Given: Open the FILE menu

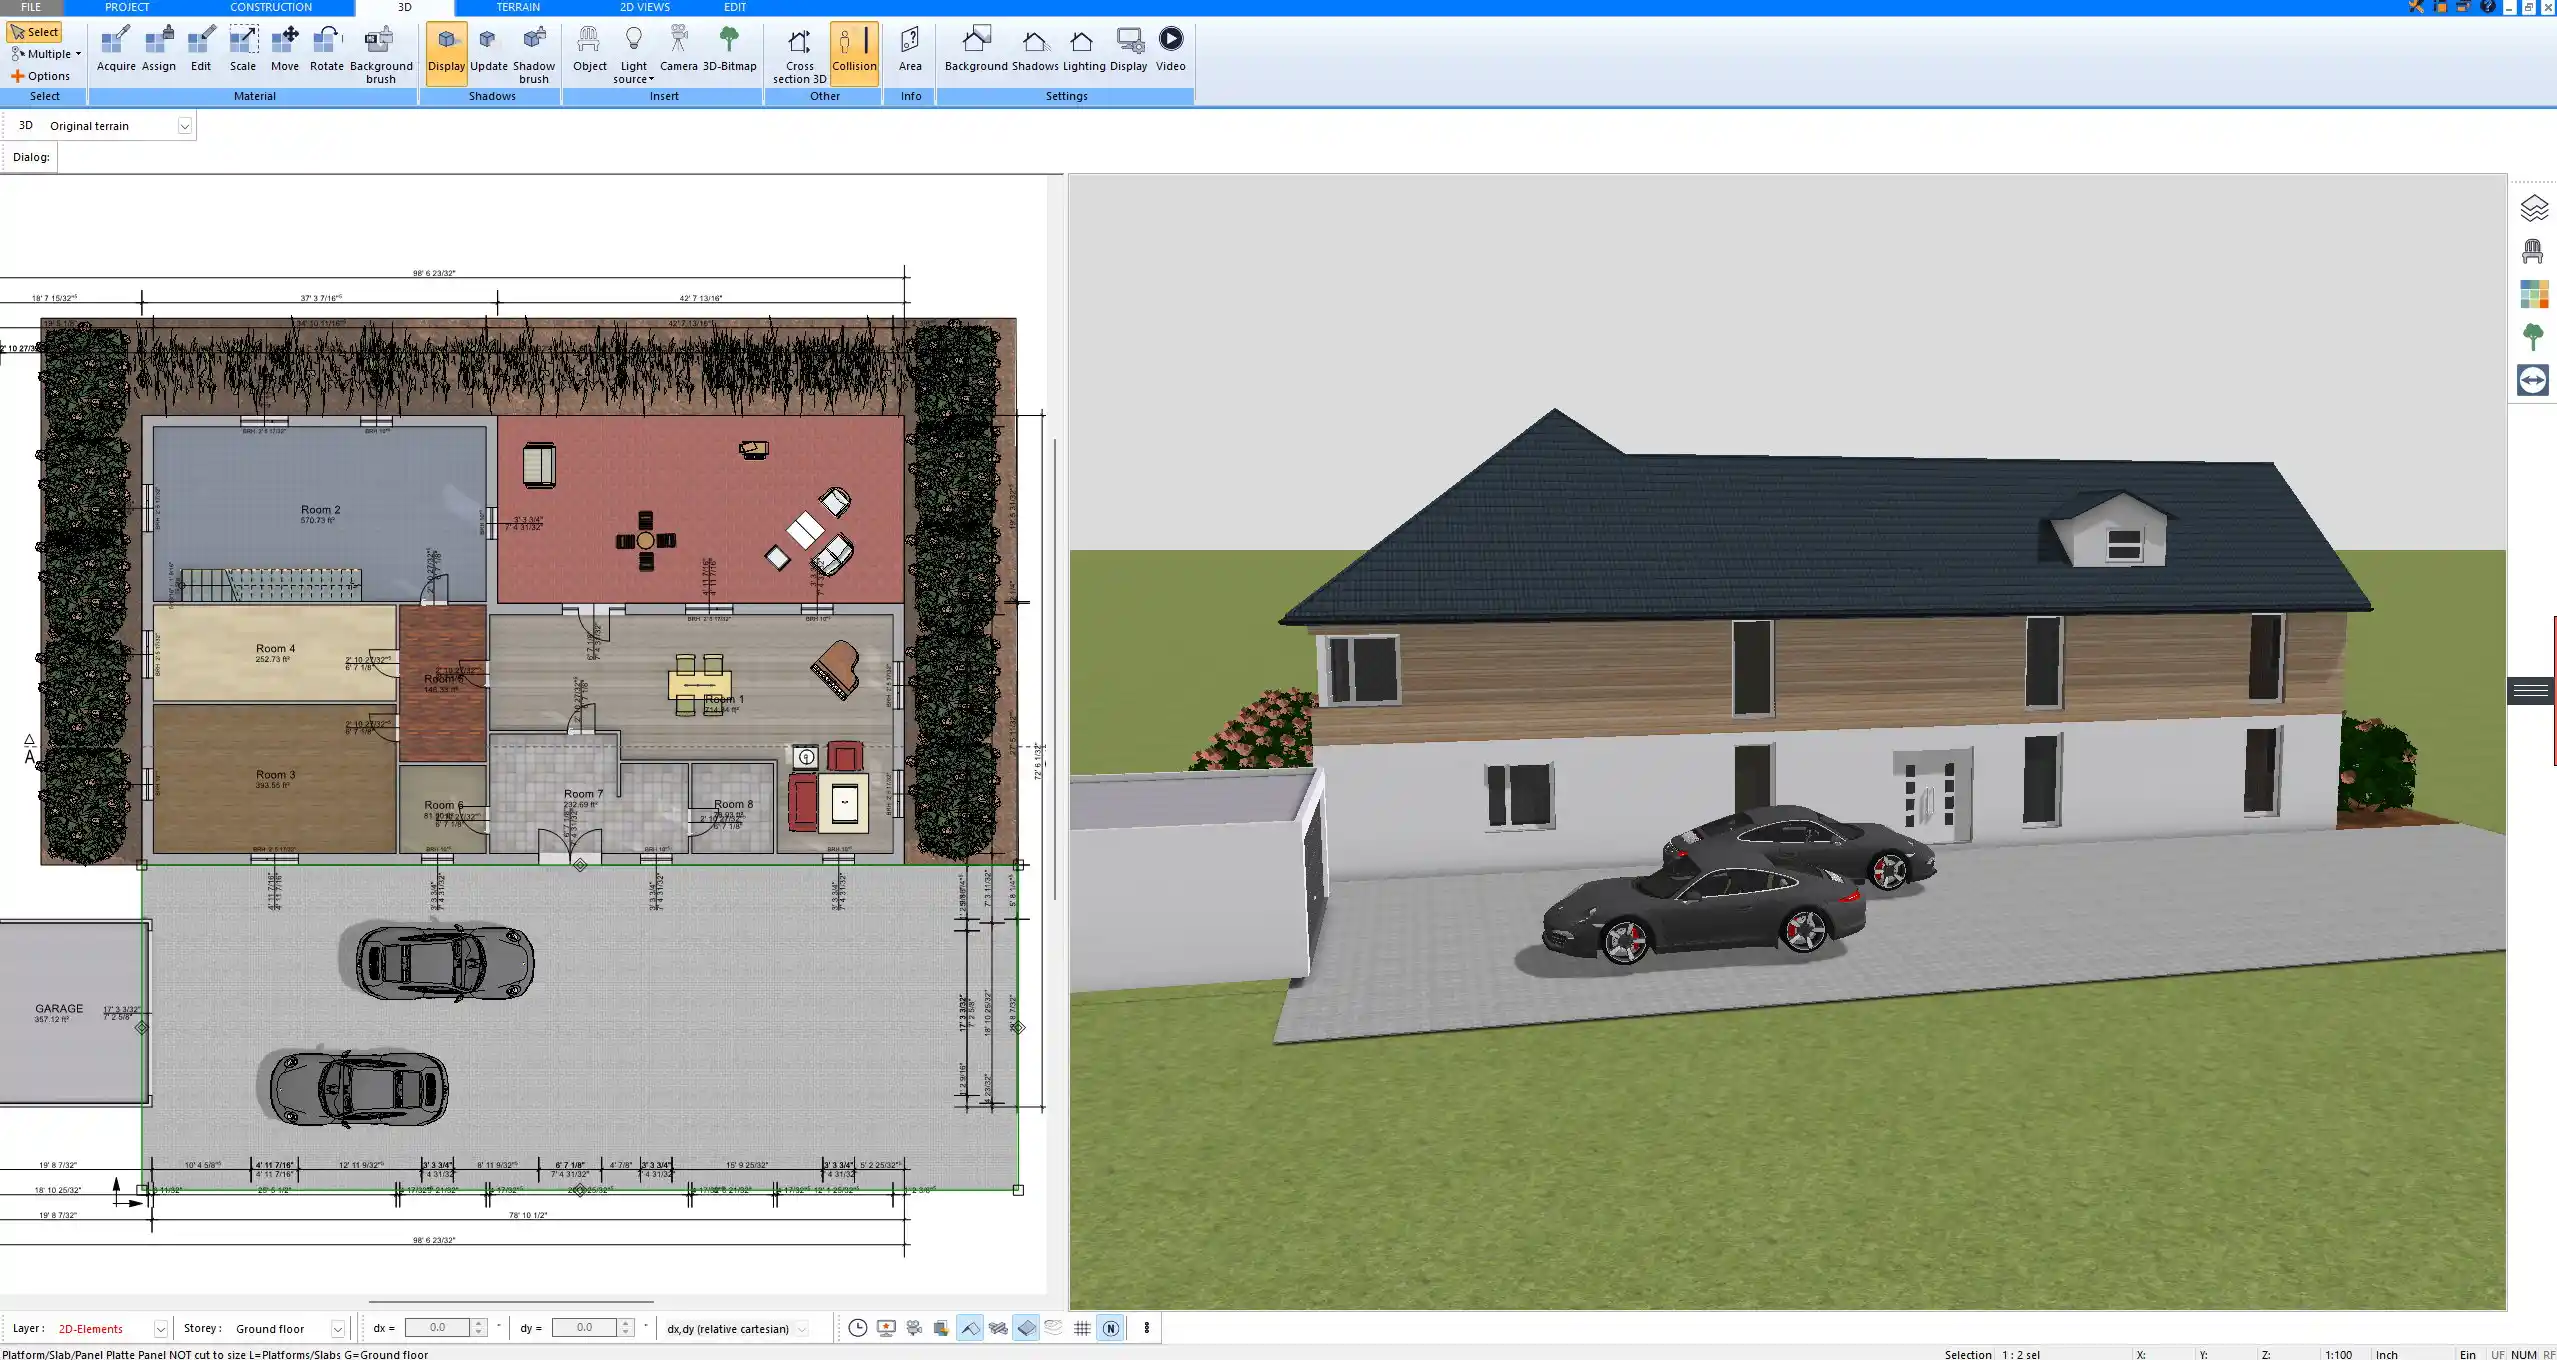Looking at the screenshot, I should [x=31, y=7].
